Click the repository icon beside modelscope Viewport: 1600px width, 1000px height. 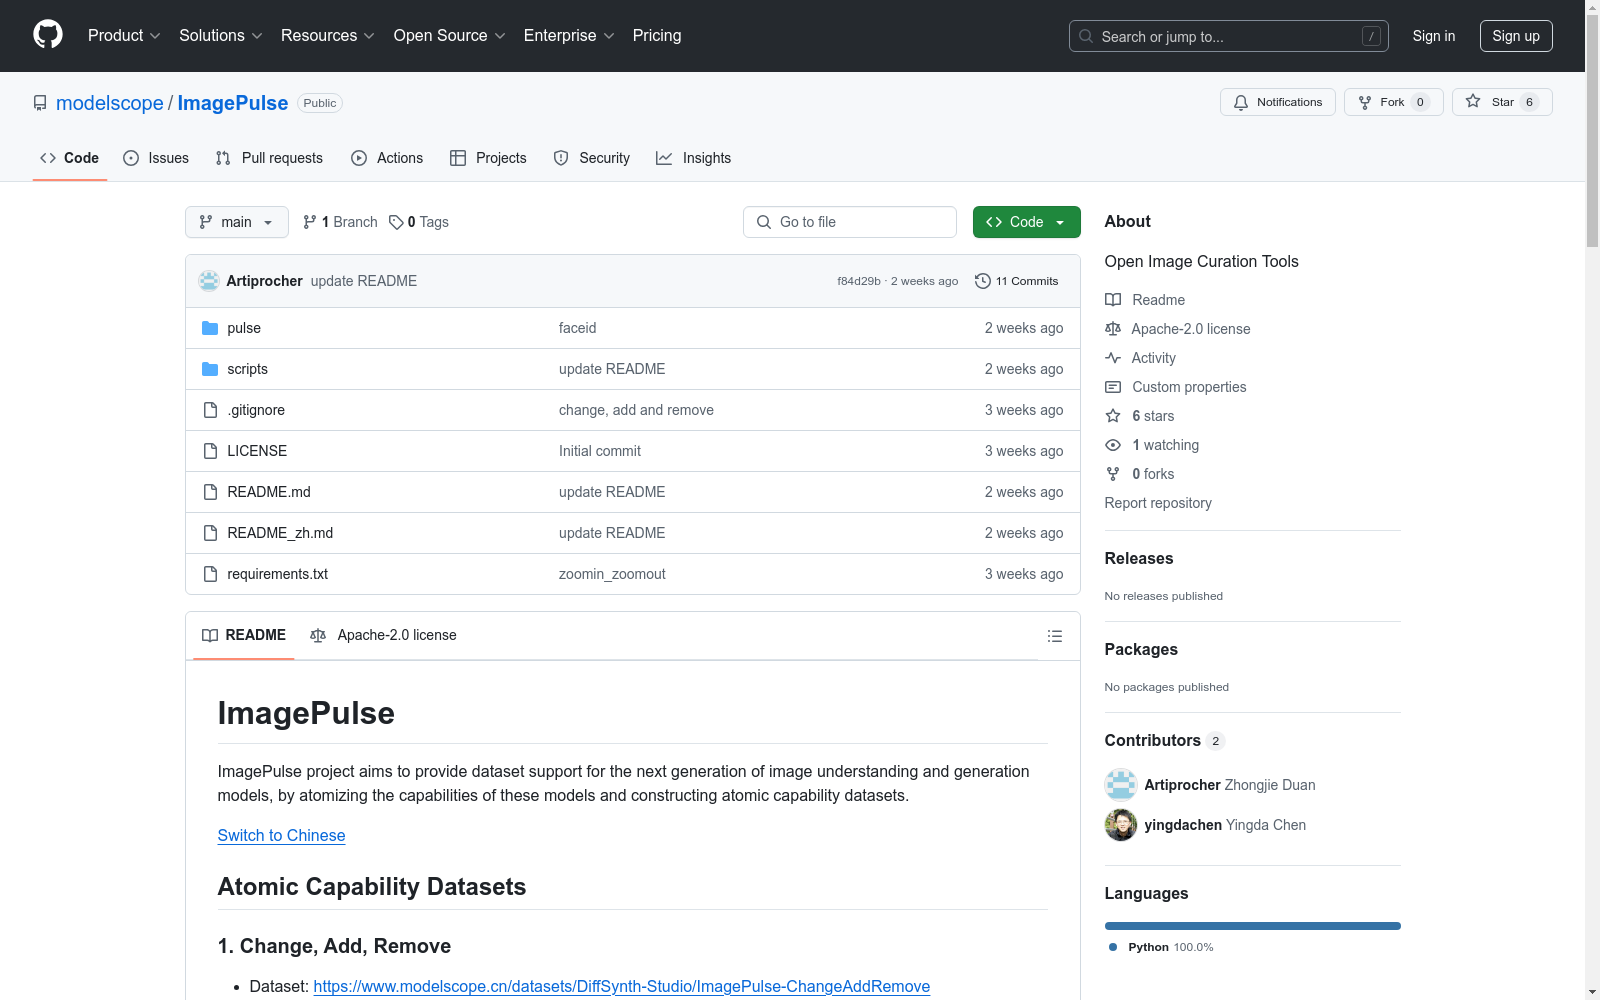40,103
